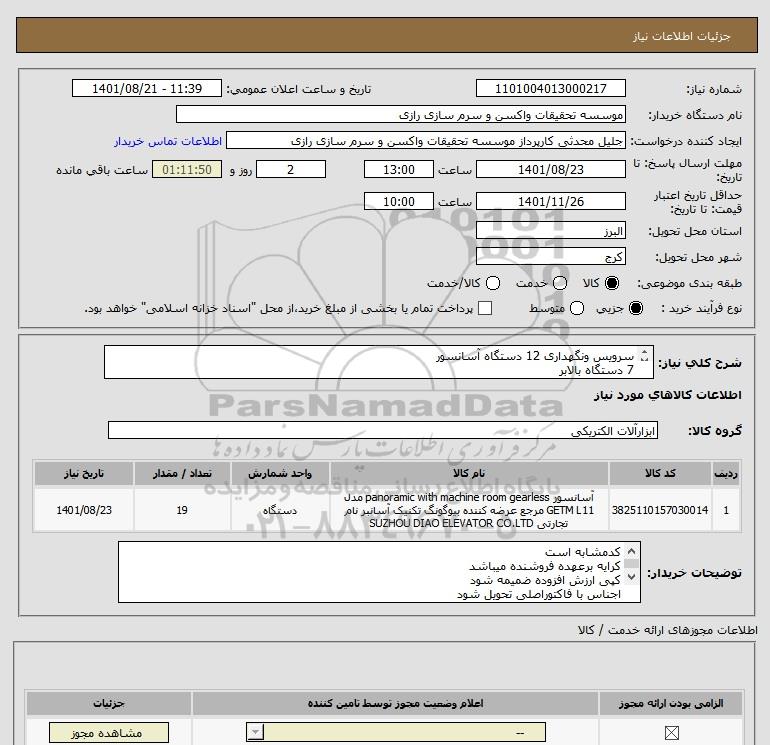The width and height of the screenshot is (770, 745).
Task: Select the خدمت radio button
Action: click(560, 283)
